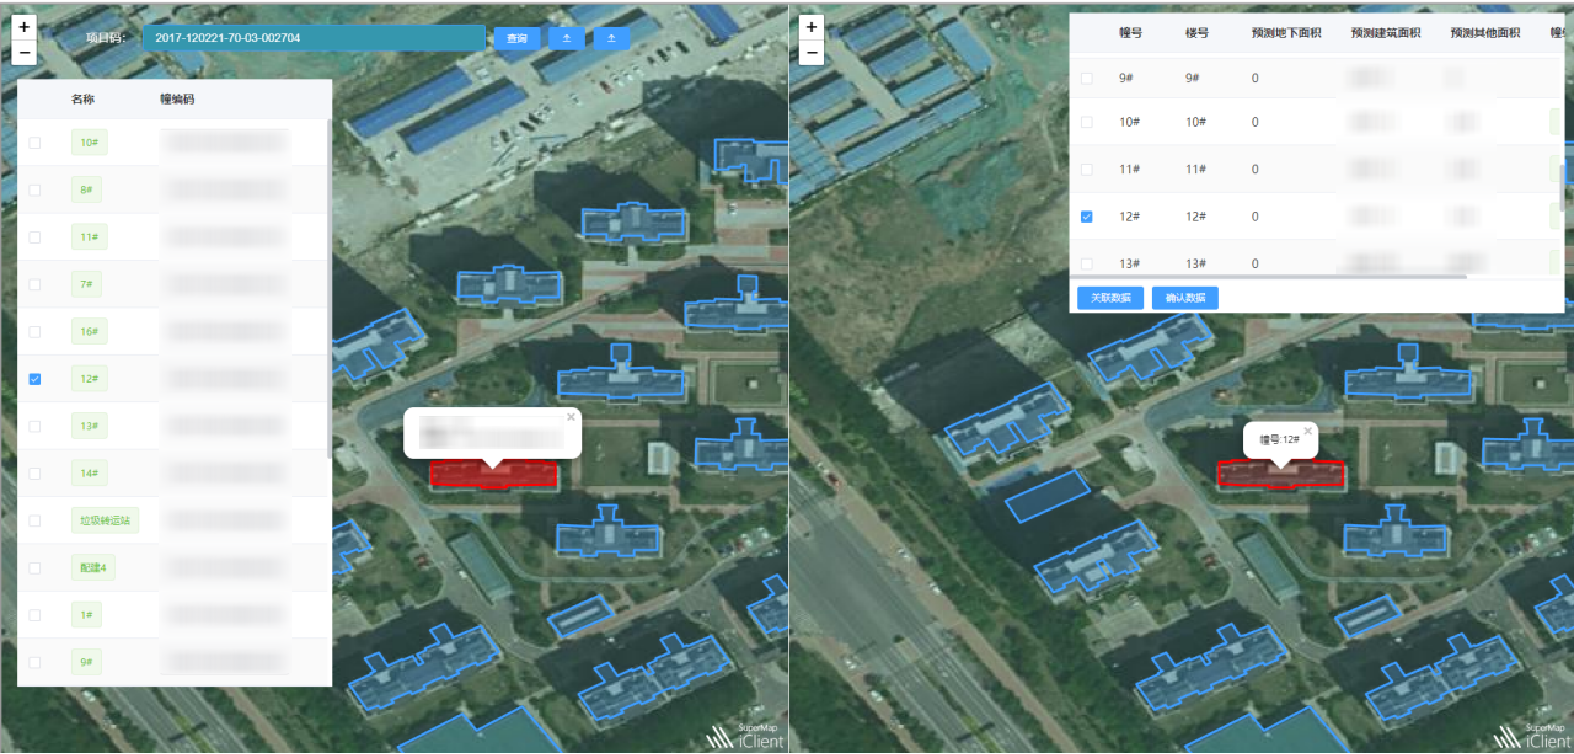This screenshot has width=1574, height=754.
Task: Click the 项目码 input field
Action: click(314, 38)
